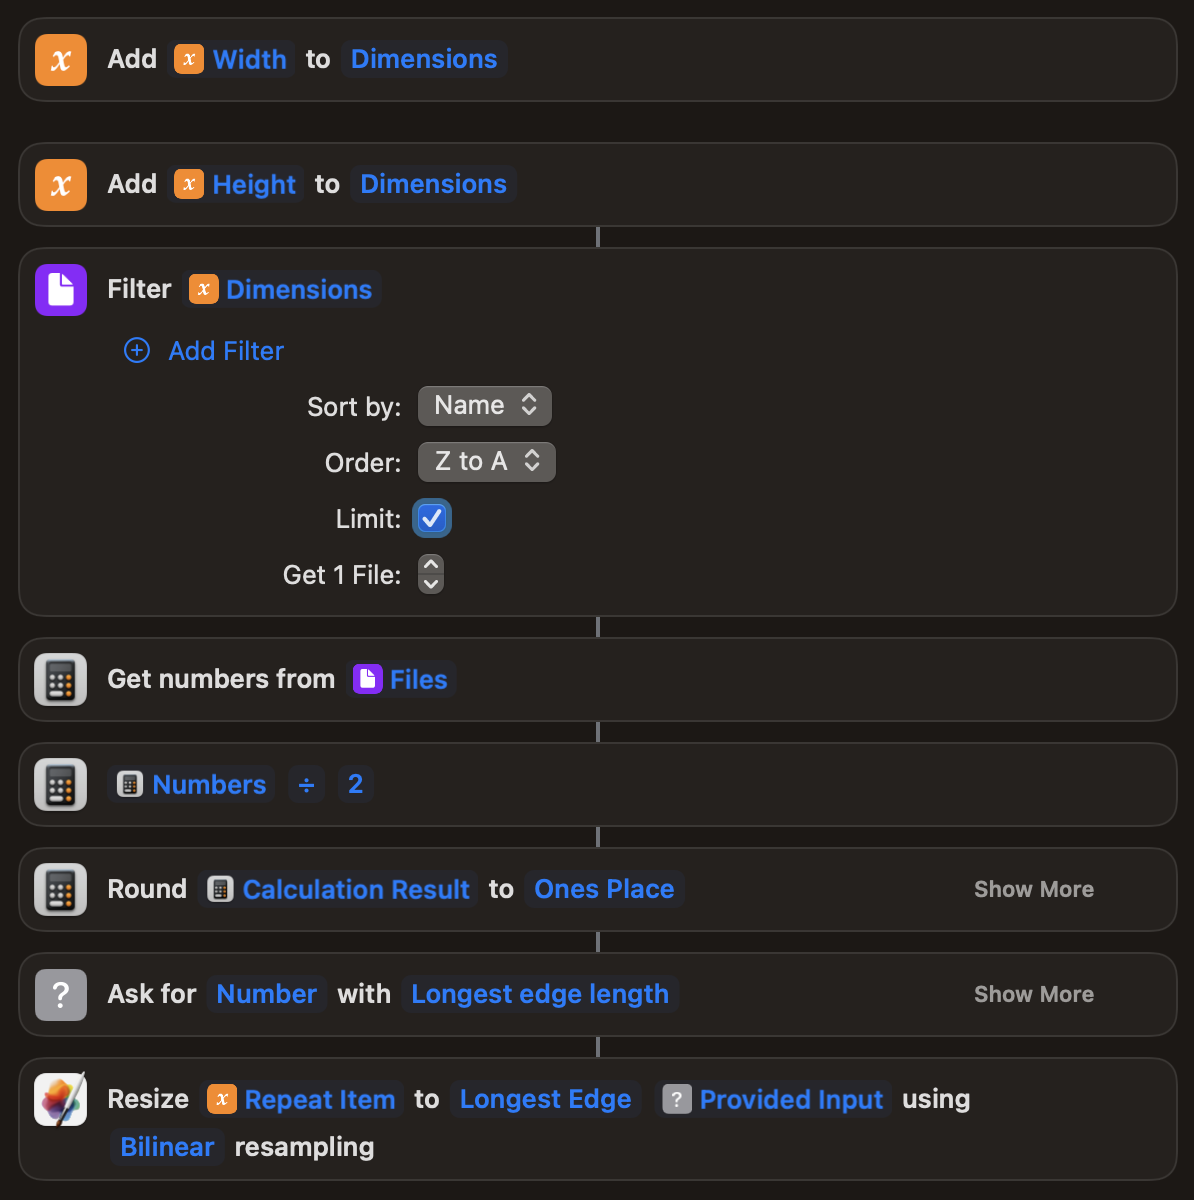This screenshot has height=1200, width=1194.
Task: Click the Longest edge length prompt field
Action: point(540,994)
